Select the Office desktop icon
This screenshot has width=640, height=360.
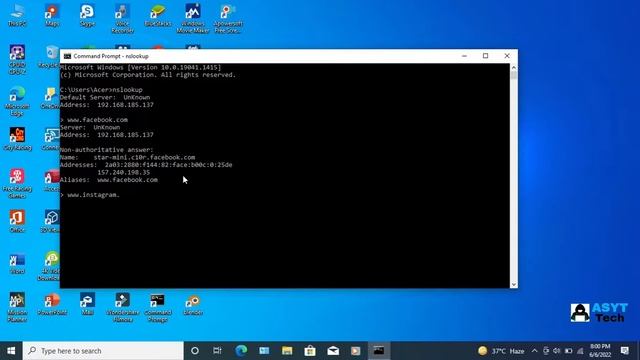17,221
